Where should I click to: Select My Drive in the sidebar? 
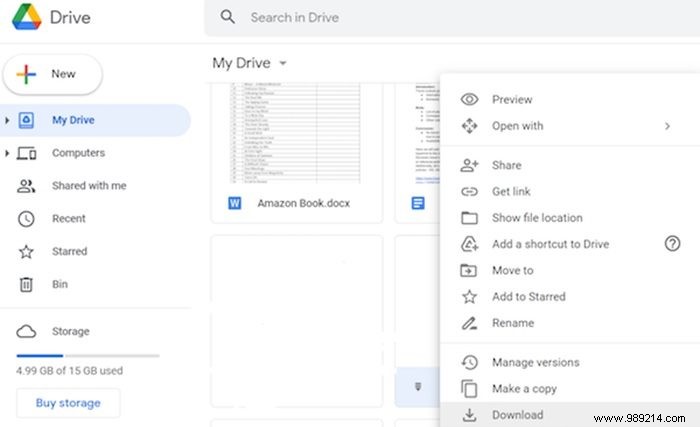point(95,120)
